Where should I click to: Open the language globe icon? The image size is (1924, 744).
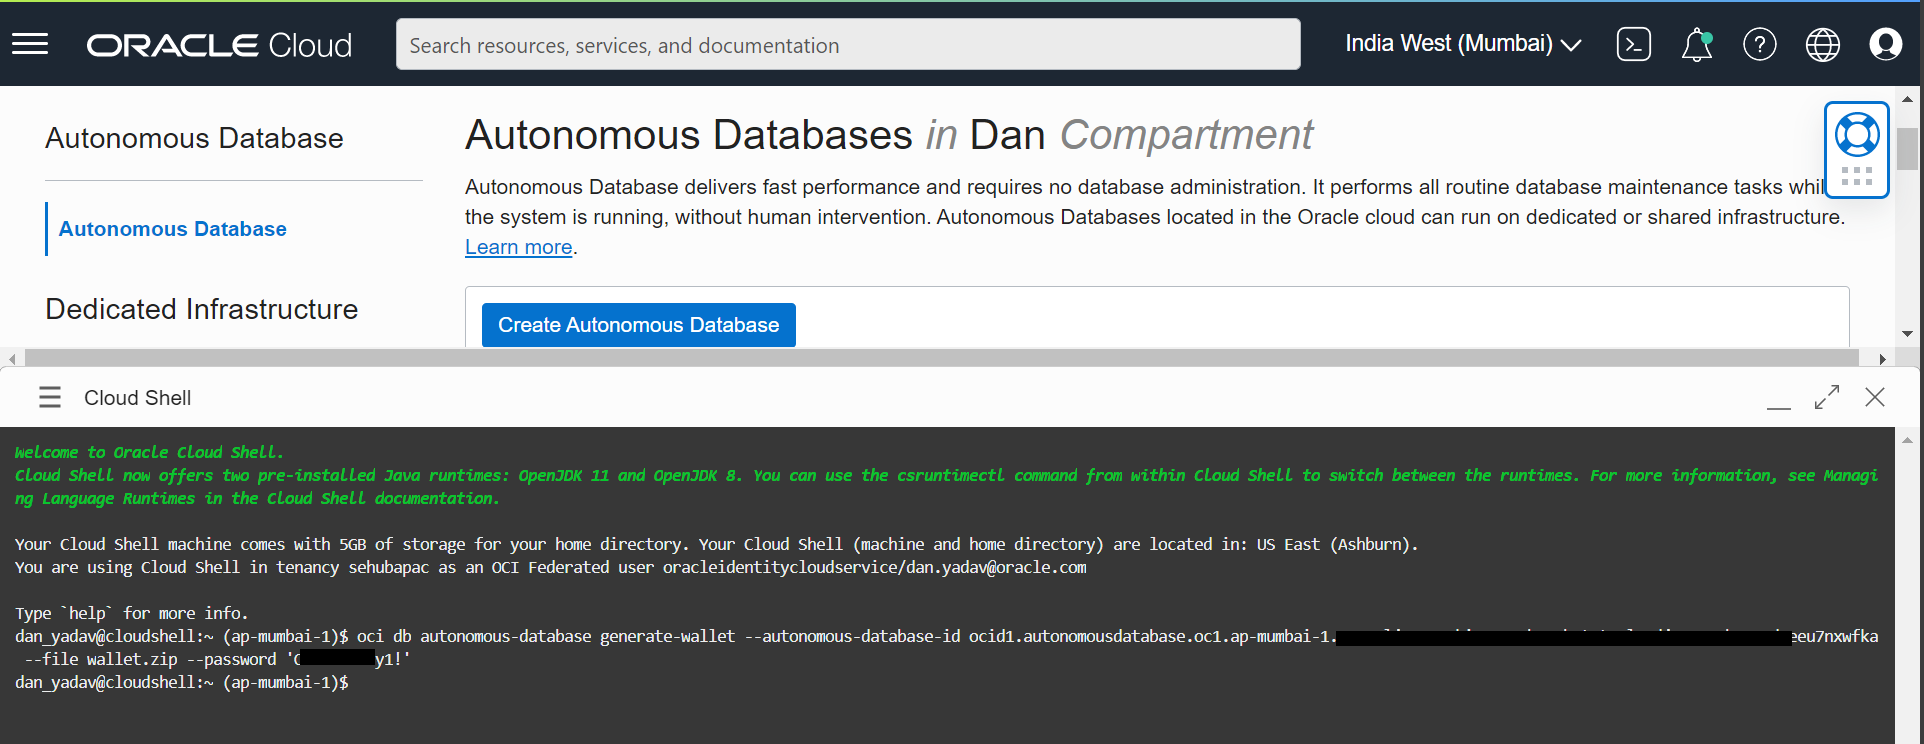click(x=1823, y=44)
